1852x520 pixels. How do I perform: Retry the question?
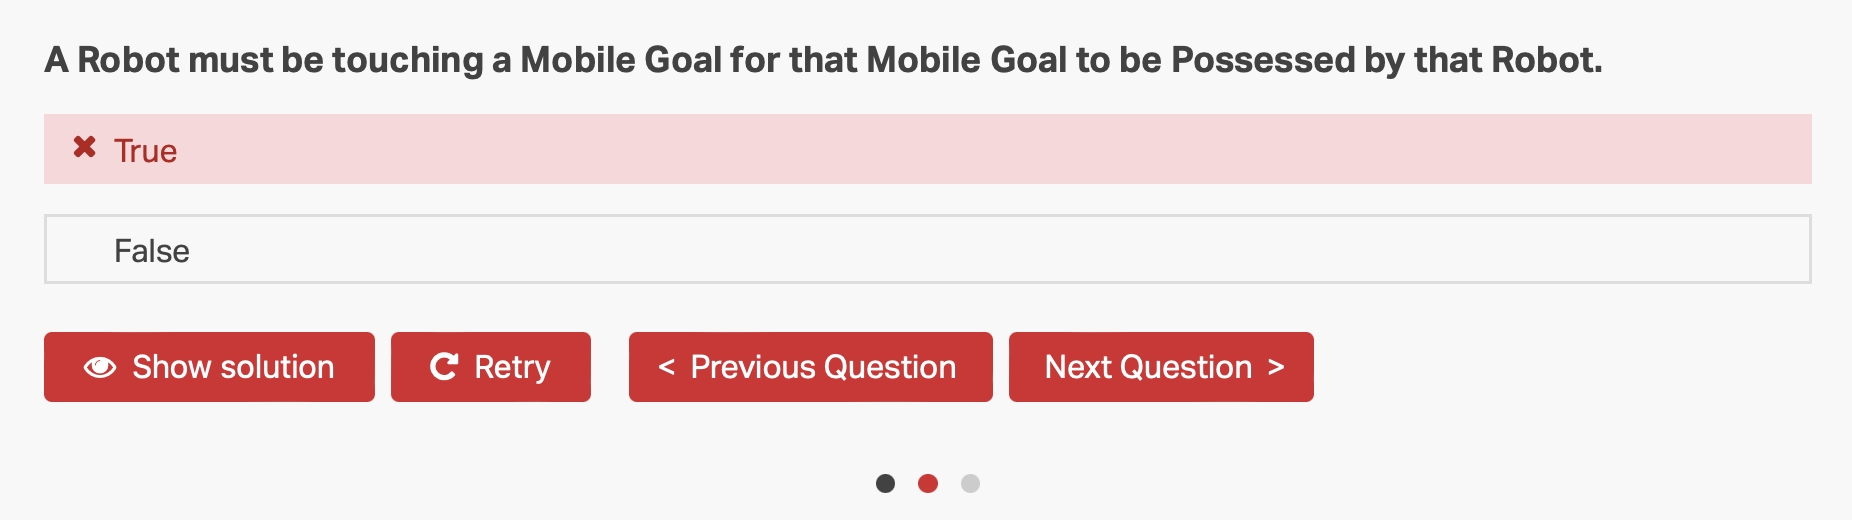(491, 367)
